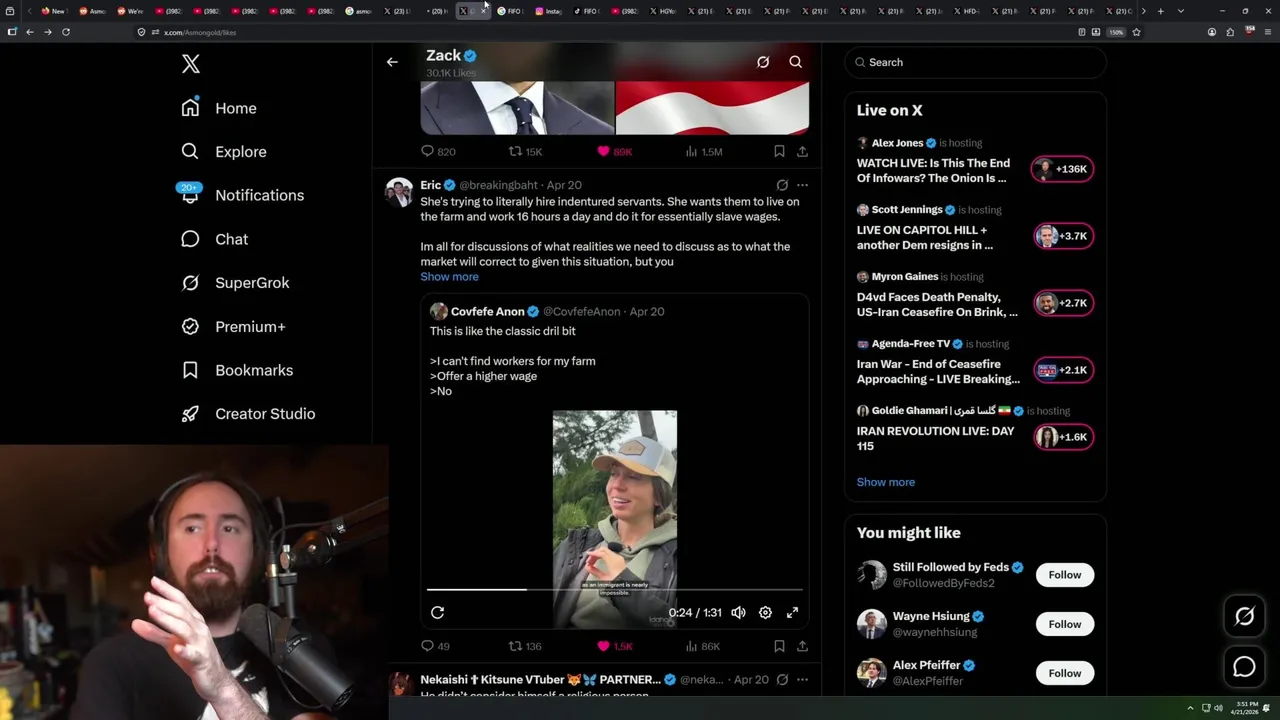Screen dimensions: 1280x720
Task: Click the browser back button
Action: [x=30, y=32]
